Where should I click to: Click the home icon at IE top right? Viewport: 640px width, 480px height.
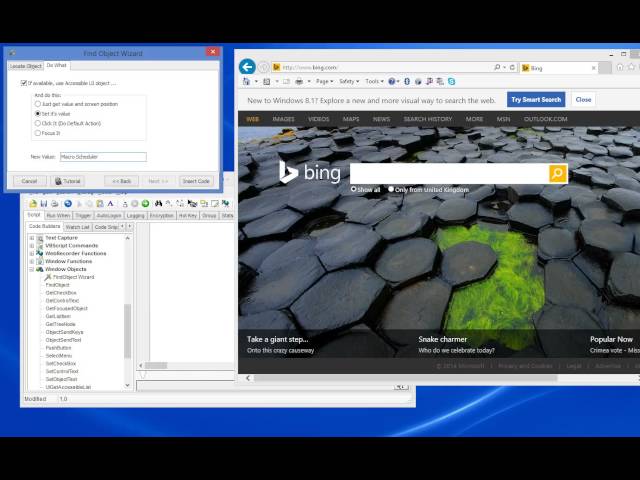(620, 67)
